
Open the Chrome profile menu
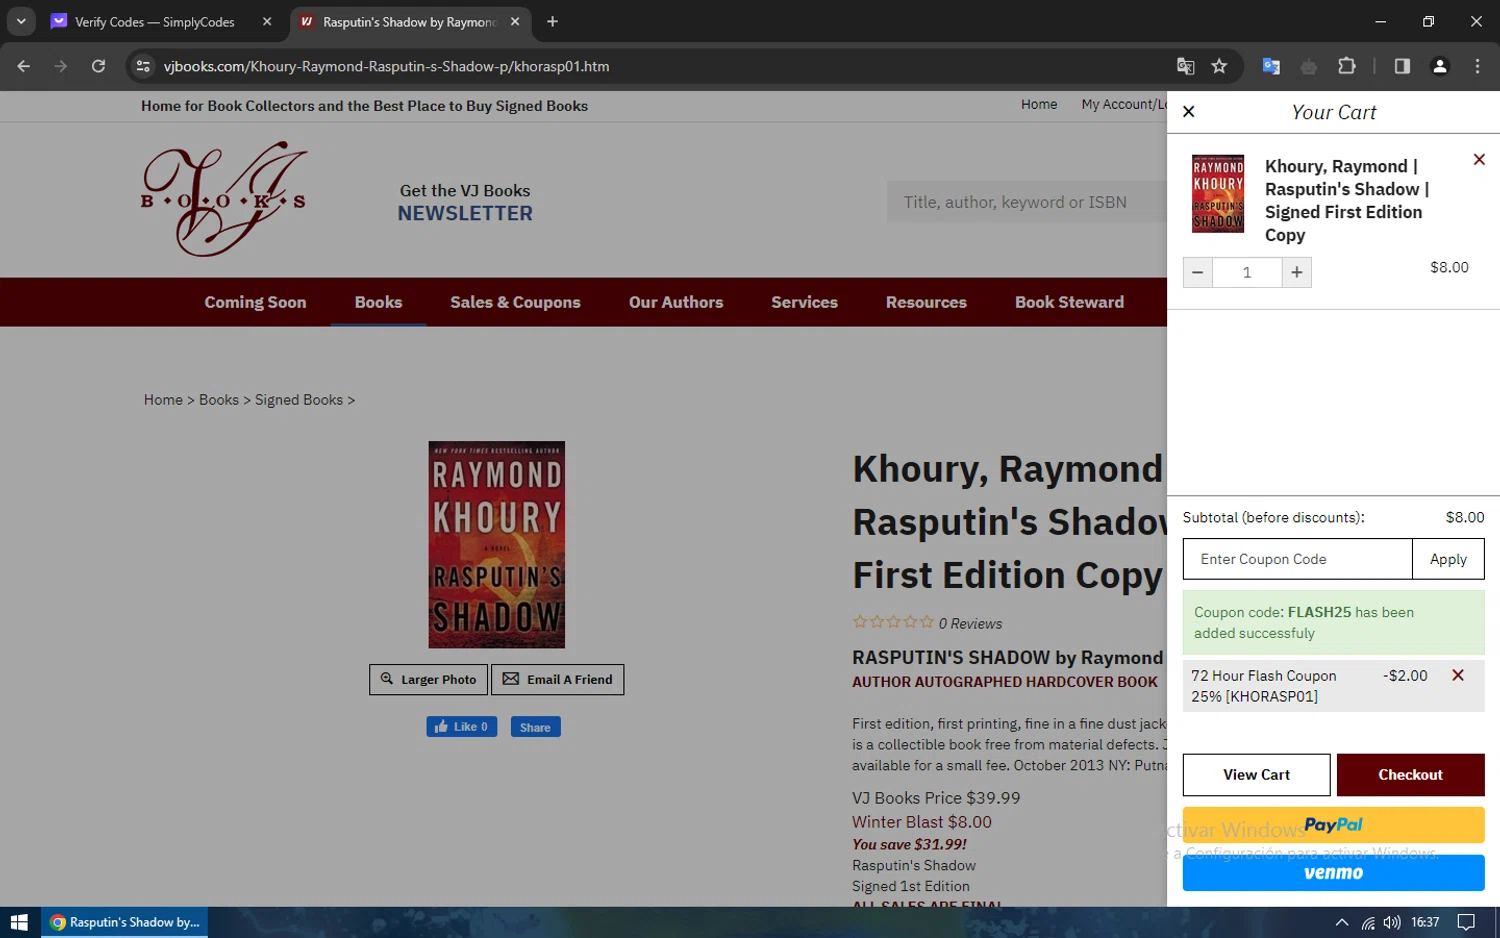click(1440, 66)
